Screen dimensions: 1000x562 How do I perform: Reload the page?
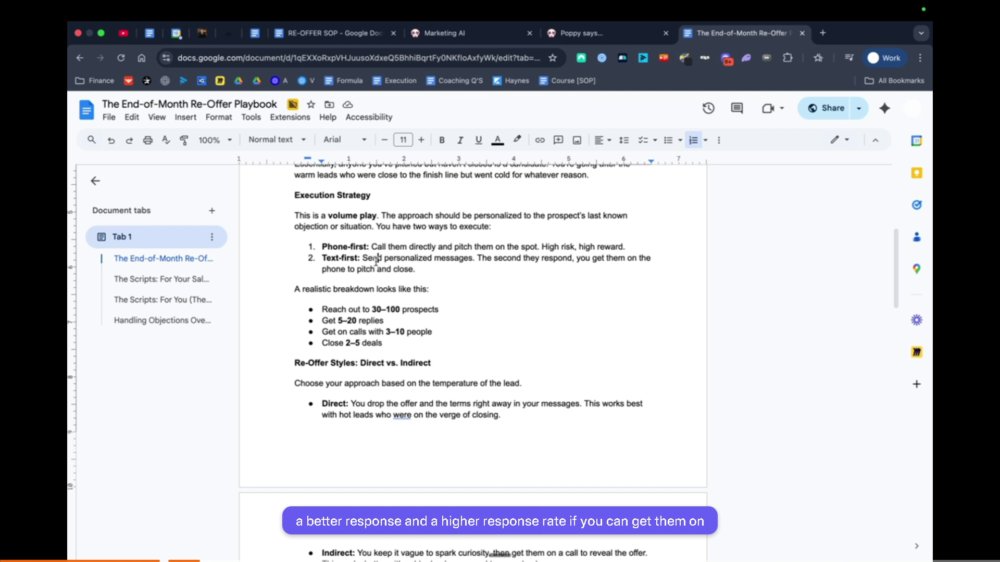coord(121,58)
